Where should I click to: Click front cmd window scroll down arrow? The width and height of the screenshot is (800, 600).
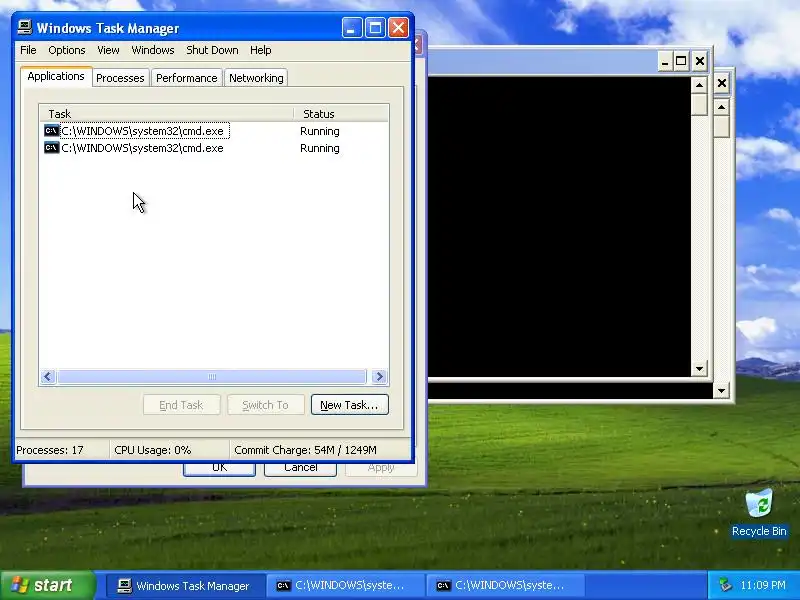click(x=699, y=368)
